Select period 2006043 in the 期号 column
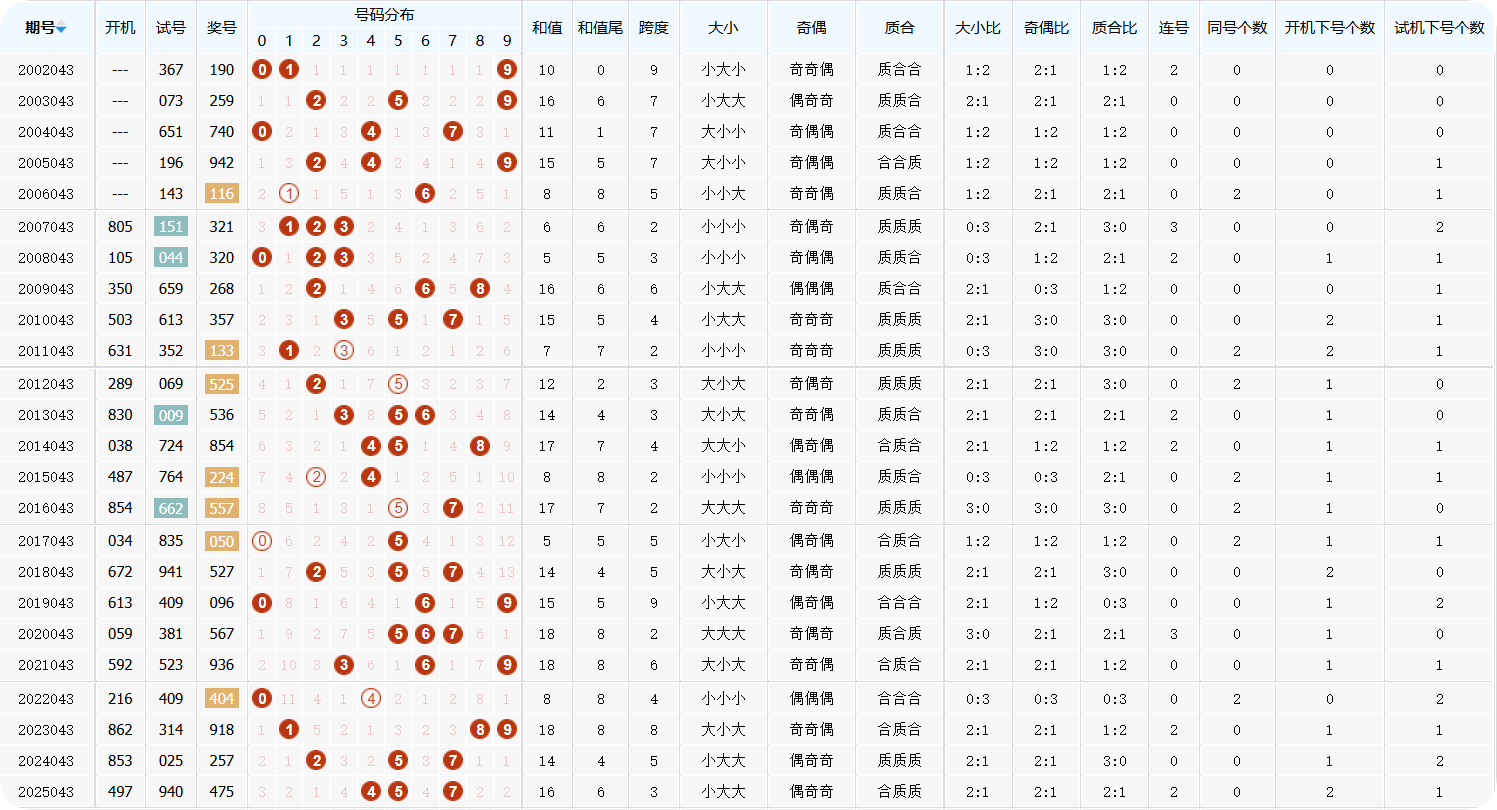This screenshot has height=810, width=1497. tap(46, 194)
